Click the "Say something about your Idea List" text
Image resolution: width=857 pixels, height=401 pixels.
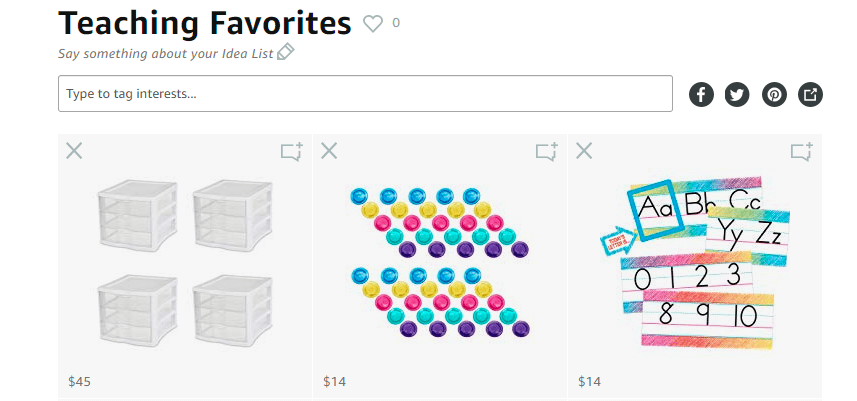pyautogui.click(x=166, y=52)
